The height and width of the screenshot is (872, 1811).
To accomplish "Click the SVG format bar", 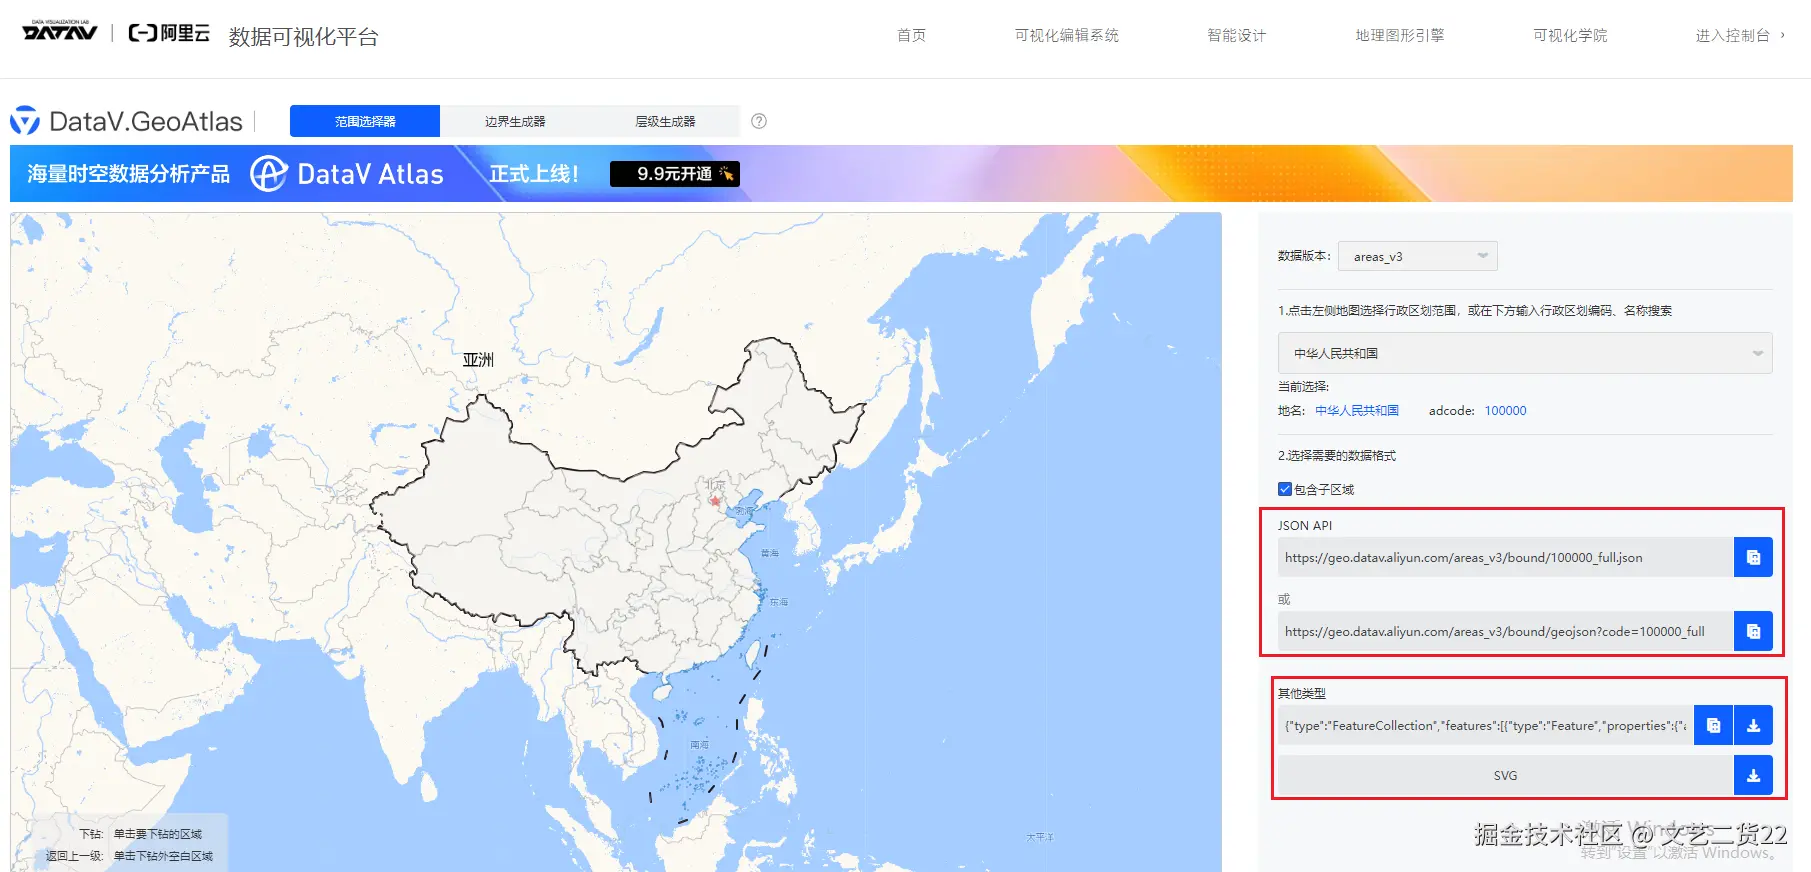I will coord(1506,775).
